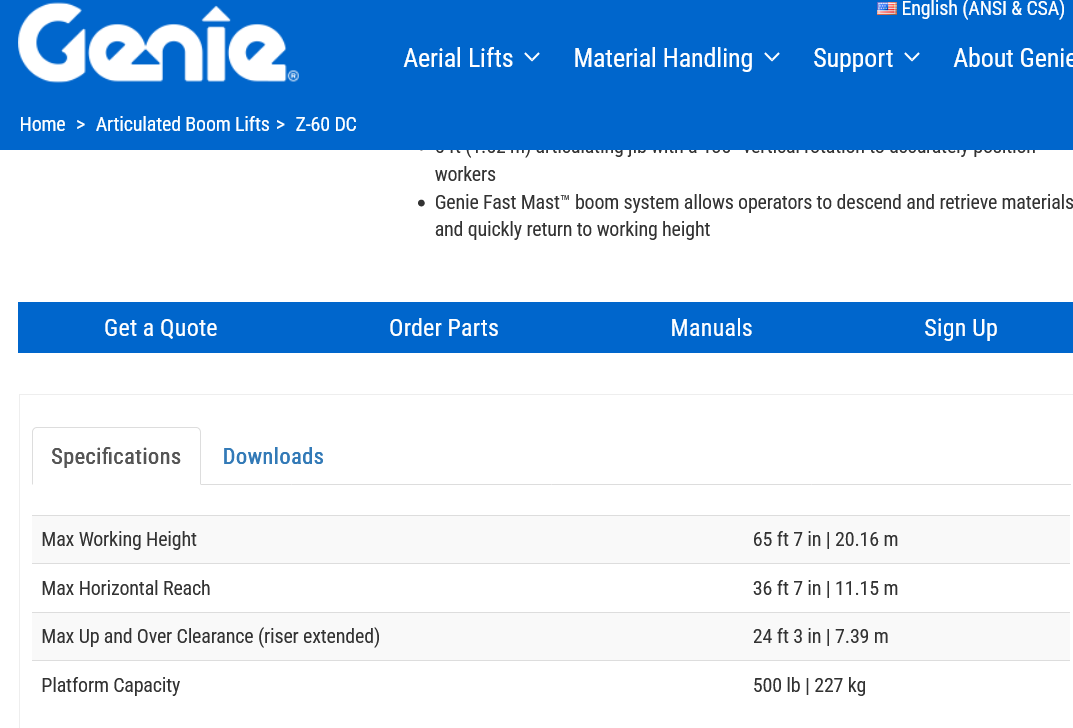The image size is (1073, 728).
Task: Select the Platform Capacity label
Action: click(111, 685)
